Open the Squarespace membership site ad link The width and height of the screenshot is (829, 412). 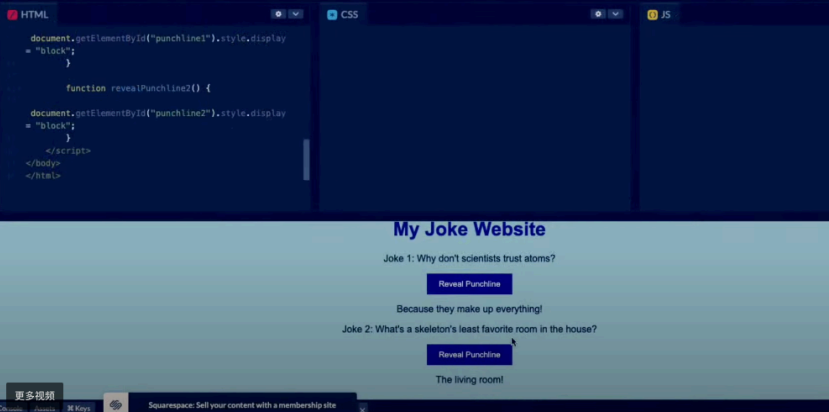pyautogui.click(x=242, y=405)
